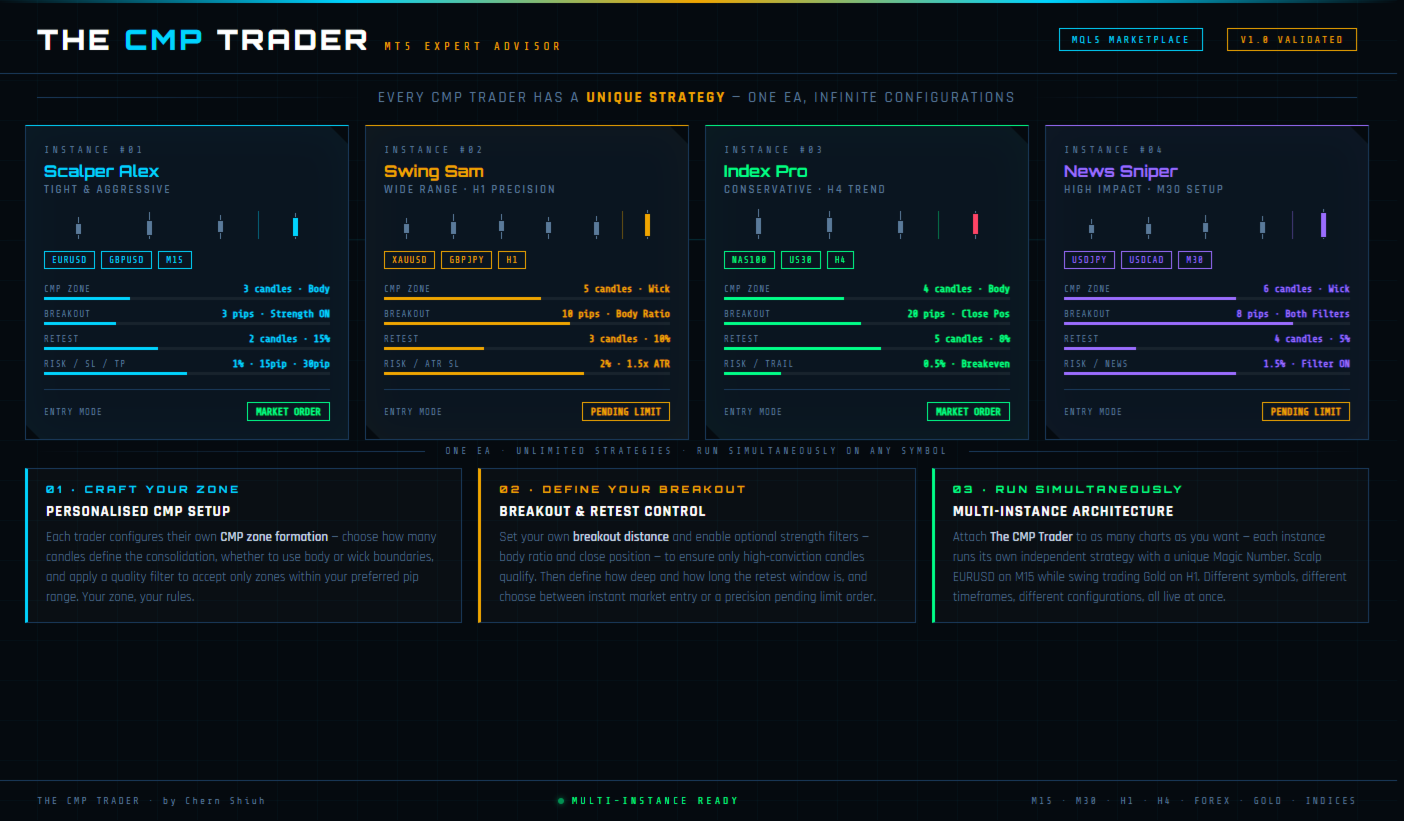Click the green status dot beside Multi-Instance Ready
Screen dimensions: 1404x821
click(561, 801)
